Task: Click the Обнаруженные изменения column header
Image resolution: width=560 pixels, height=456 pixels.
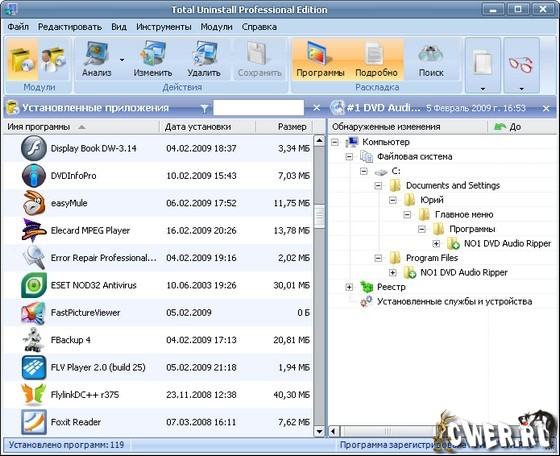Action: 408,127
